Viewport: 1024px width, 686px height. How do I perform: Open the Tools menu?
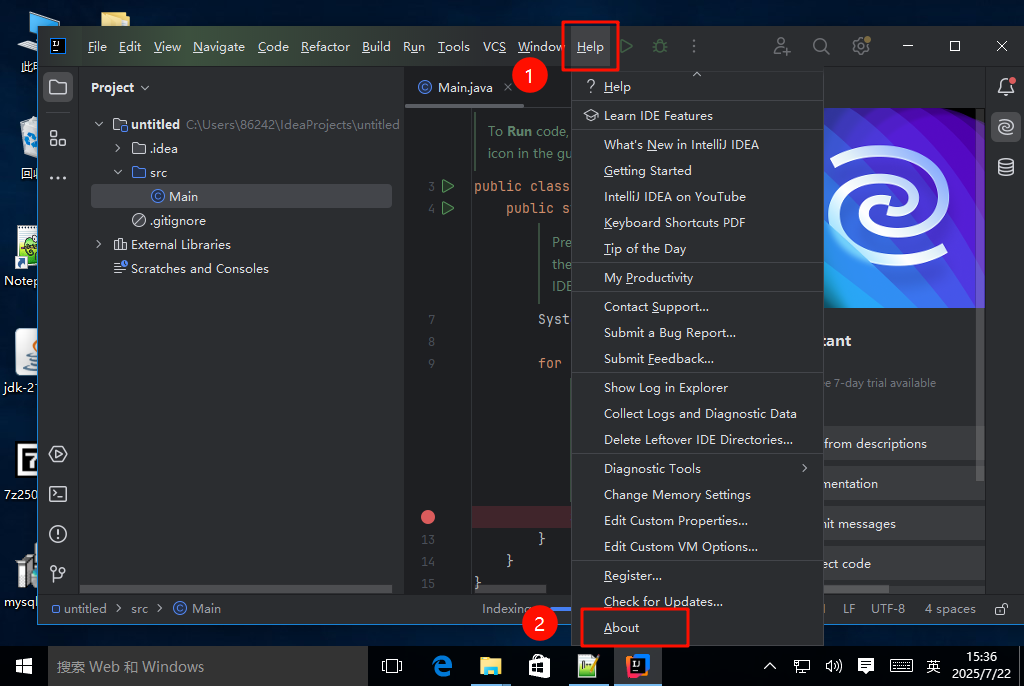click(454, 46)
